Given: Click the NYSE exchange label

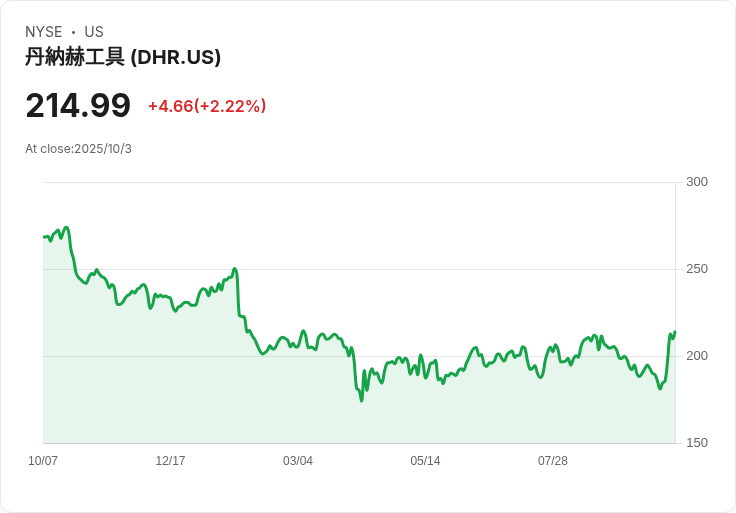Looking at the screenshot, I should click(44, 32).
